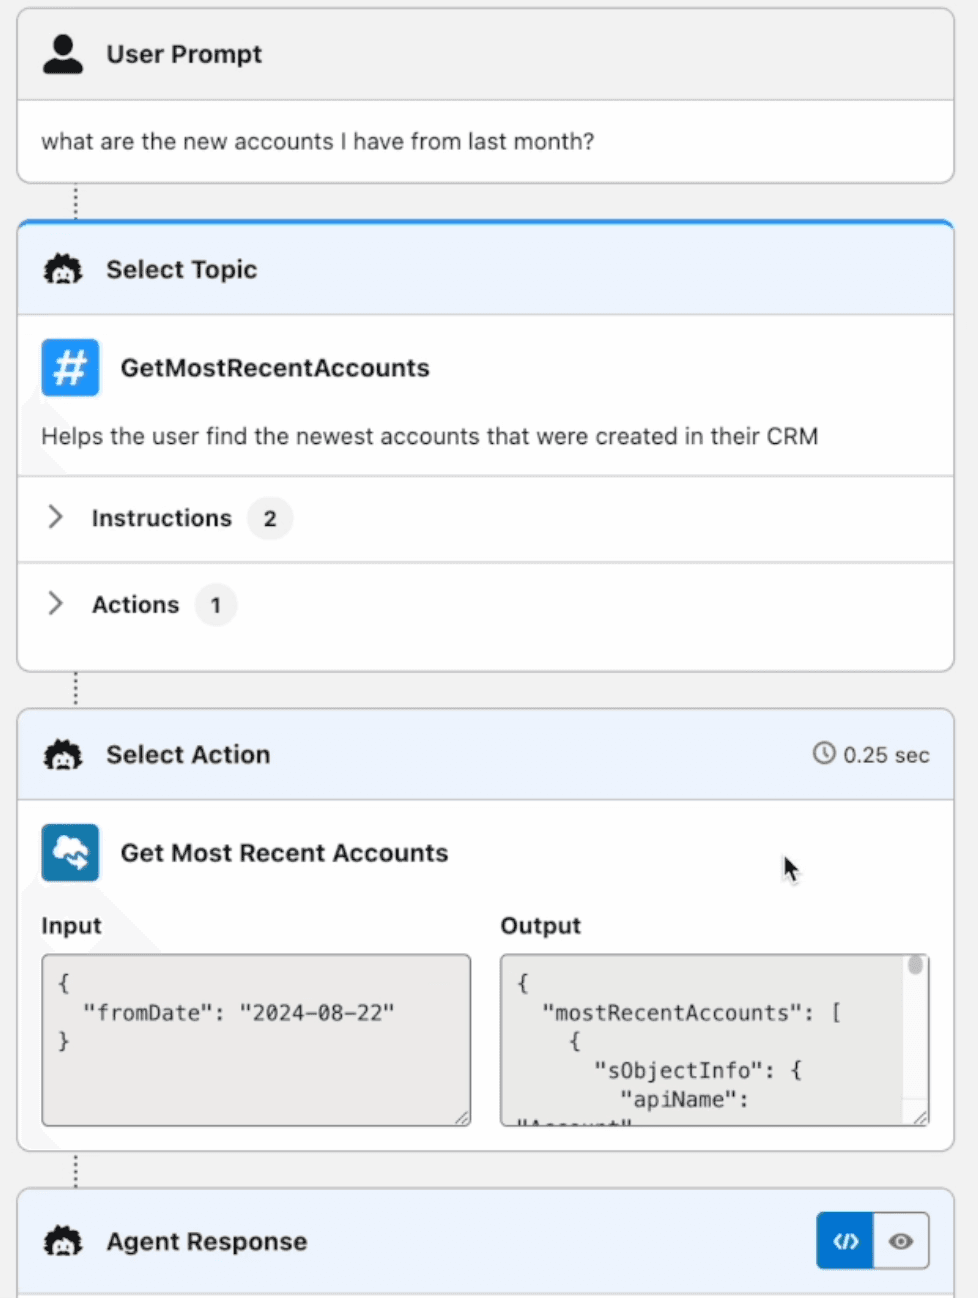Switch Agent Response to code view
This screenshot has height=1298, width=978.
coord(845,1241)
